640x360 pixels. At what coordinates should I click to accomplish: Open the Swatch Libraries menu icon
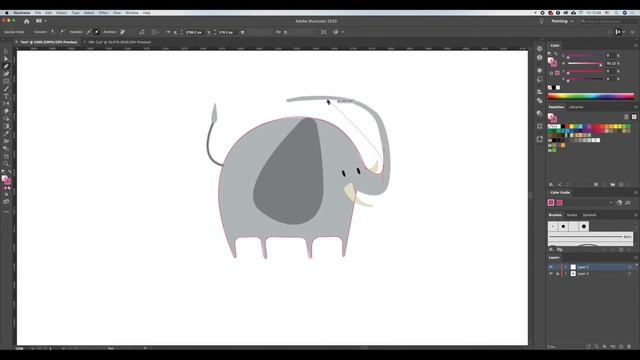[551, 185]
